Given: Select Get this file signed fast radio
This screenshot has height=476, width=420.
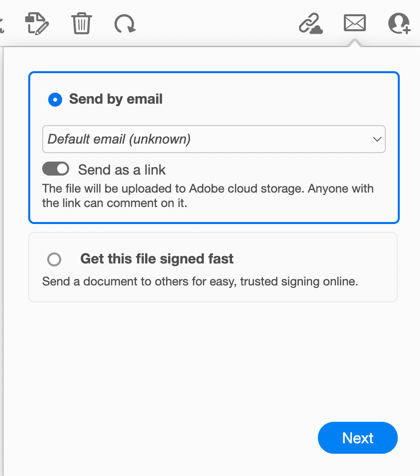Looking at the screenshot, I should (54, 259).
